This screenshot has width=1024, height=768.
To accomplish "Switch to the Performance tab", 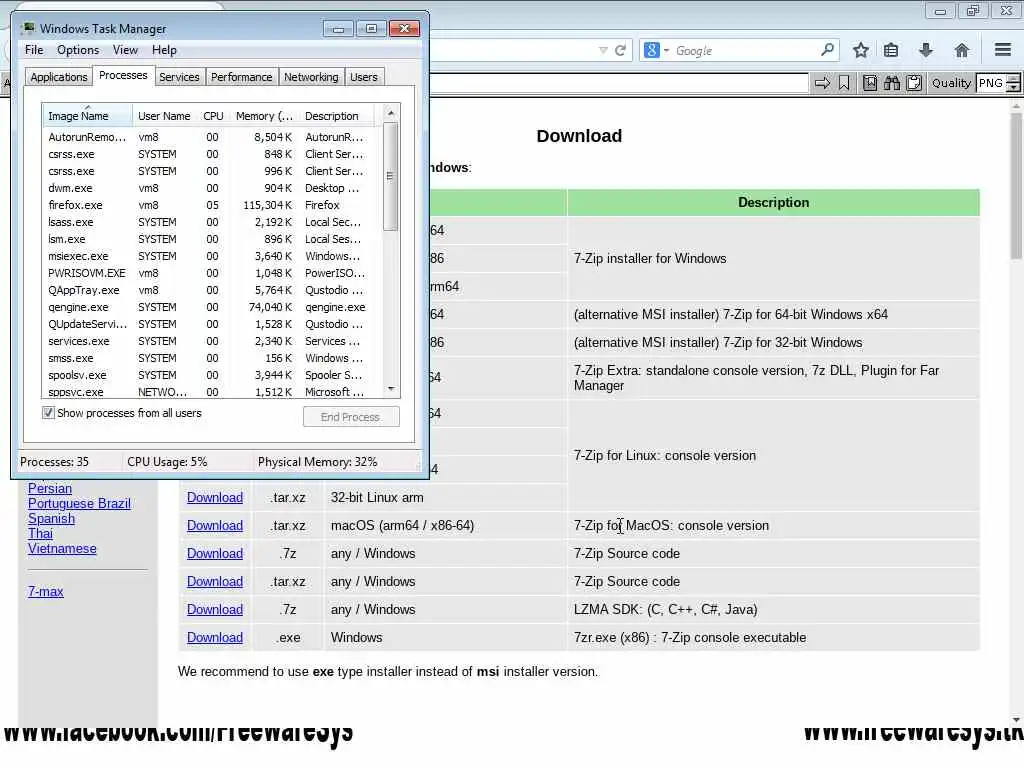I will coord(241,77).
